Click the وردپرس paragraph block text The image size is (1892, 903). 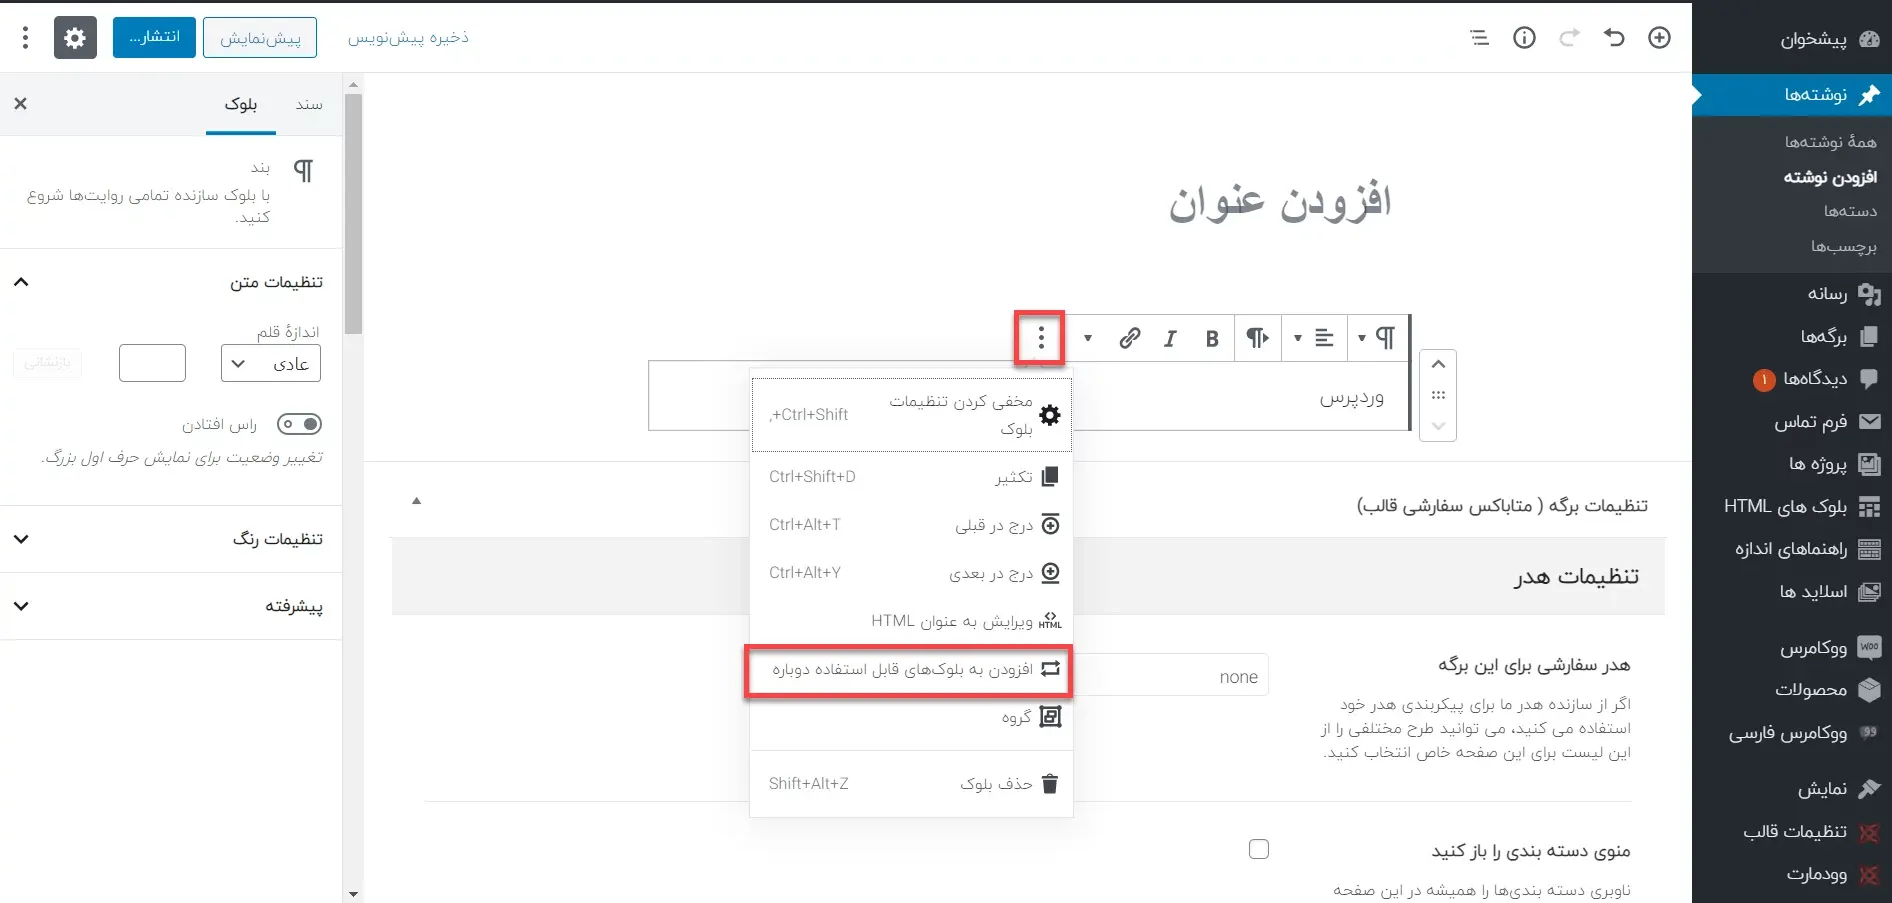1351,398
